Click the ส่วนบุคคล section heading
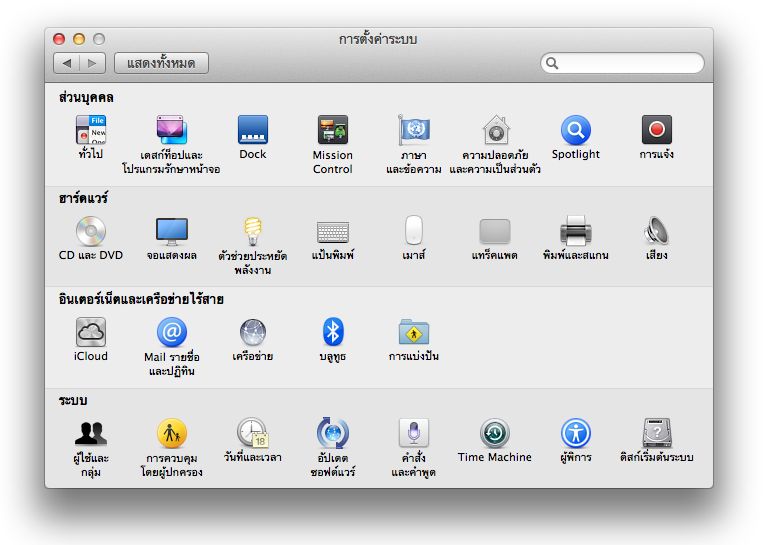This screenshot has height=545, width=763. tap(86, 97)
